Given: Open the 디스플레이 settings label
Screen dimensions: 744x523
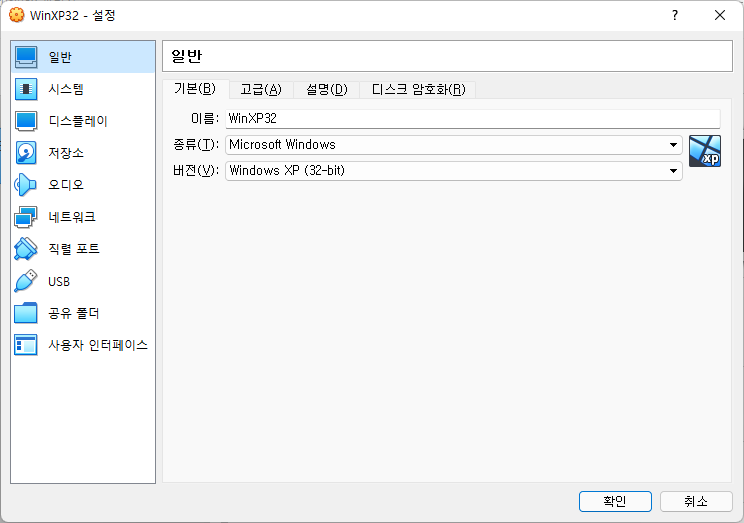Looking at the screenshot, I should tap(78, 121).
